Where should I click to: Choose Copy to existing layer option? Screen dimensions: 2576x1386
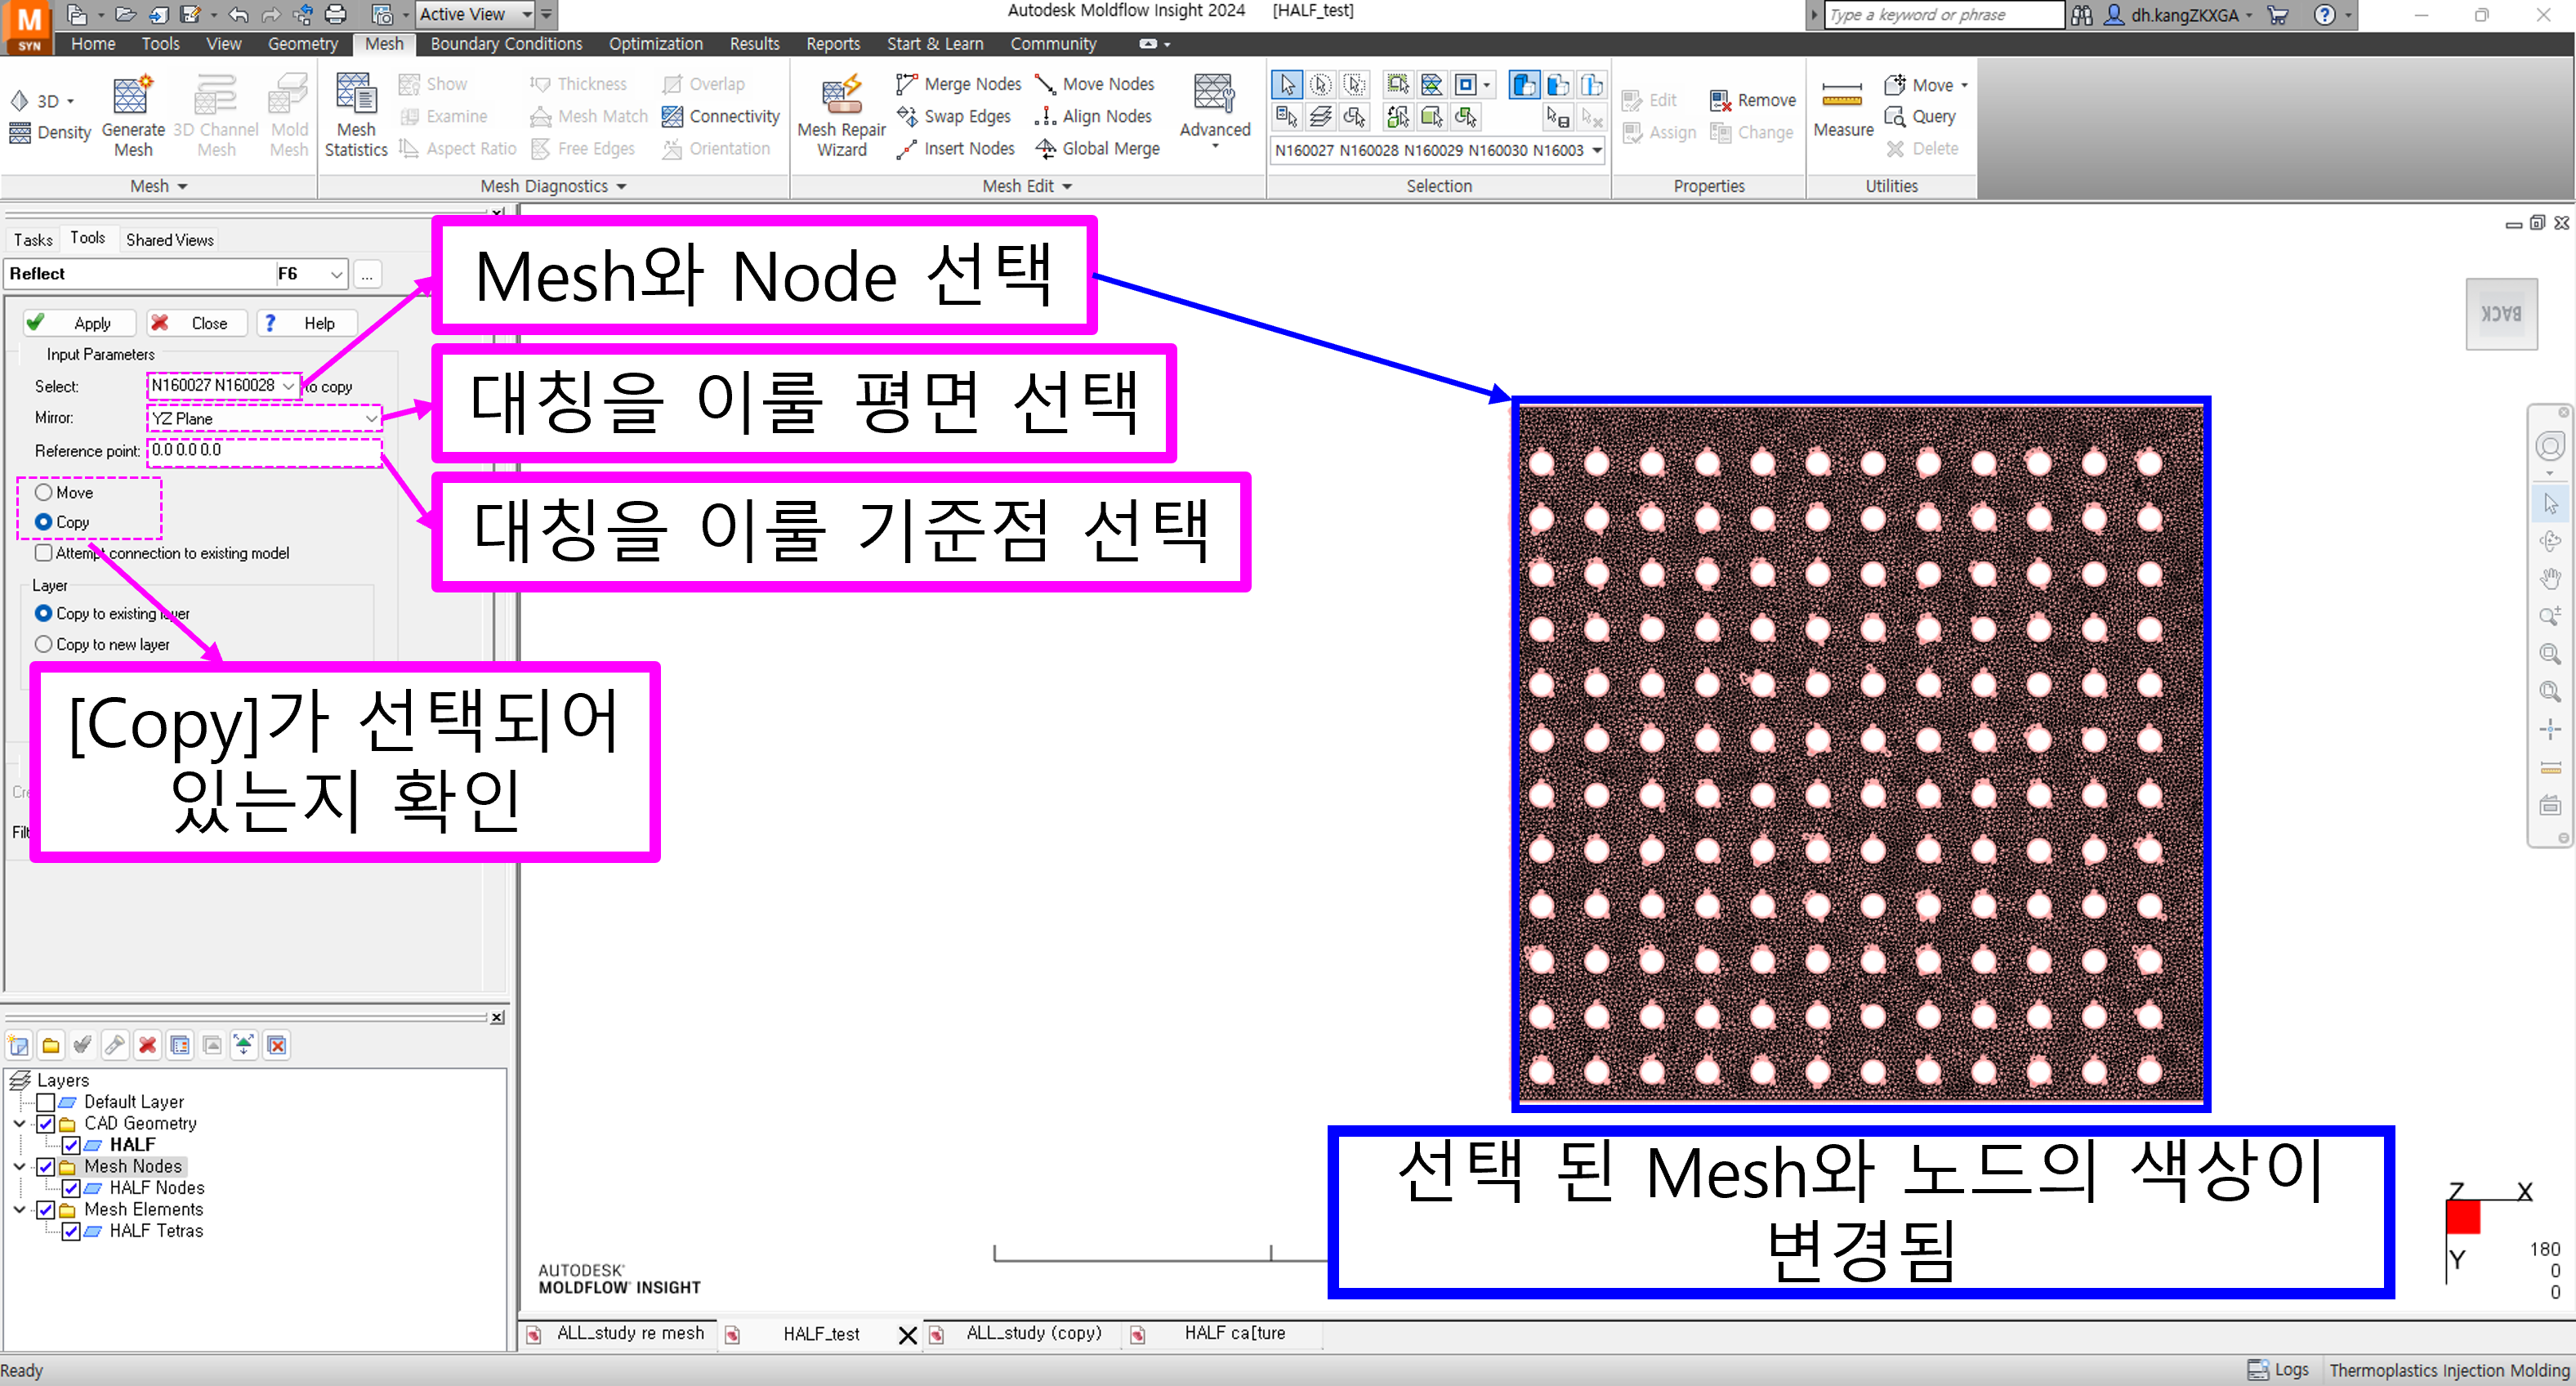click(x=43, y=613)
